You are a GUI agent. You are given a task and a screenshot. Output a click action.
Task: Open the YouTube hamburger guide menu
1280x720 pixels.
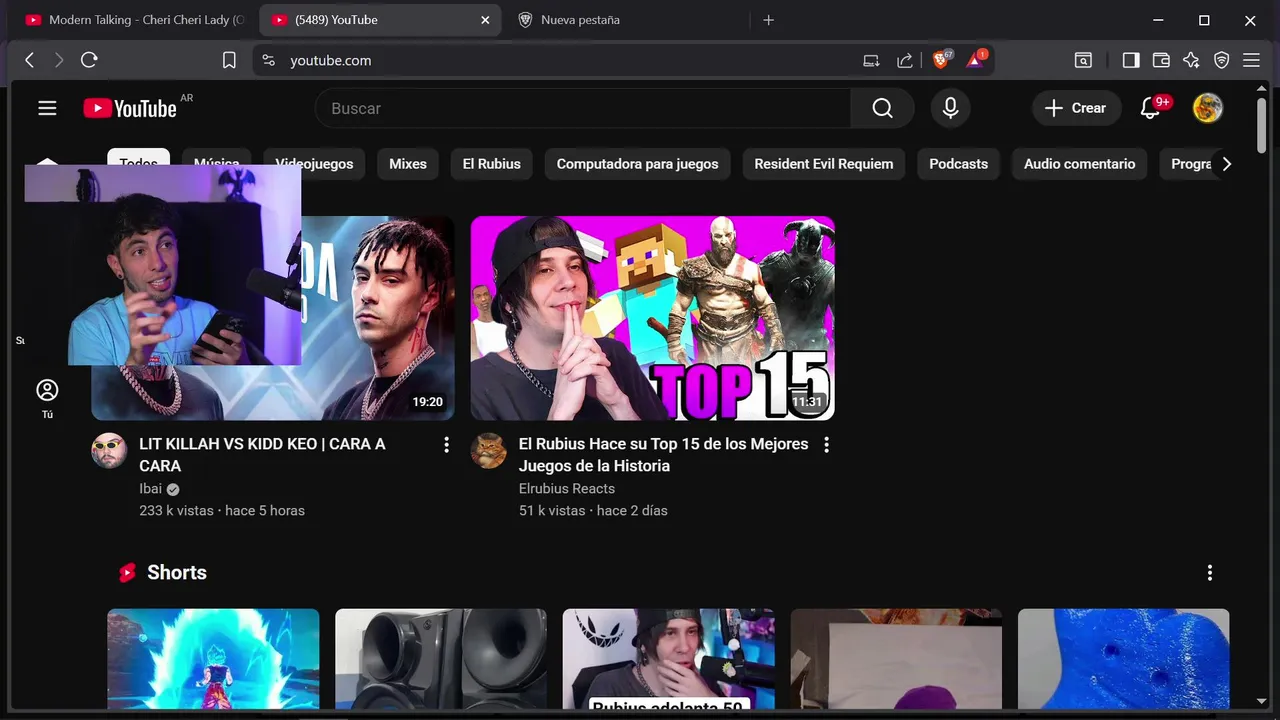point(47,108)
